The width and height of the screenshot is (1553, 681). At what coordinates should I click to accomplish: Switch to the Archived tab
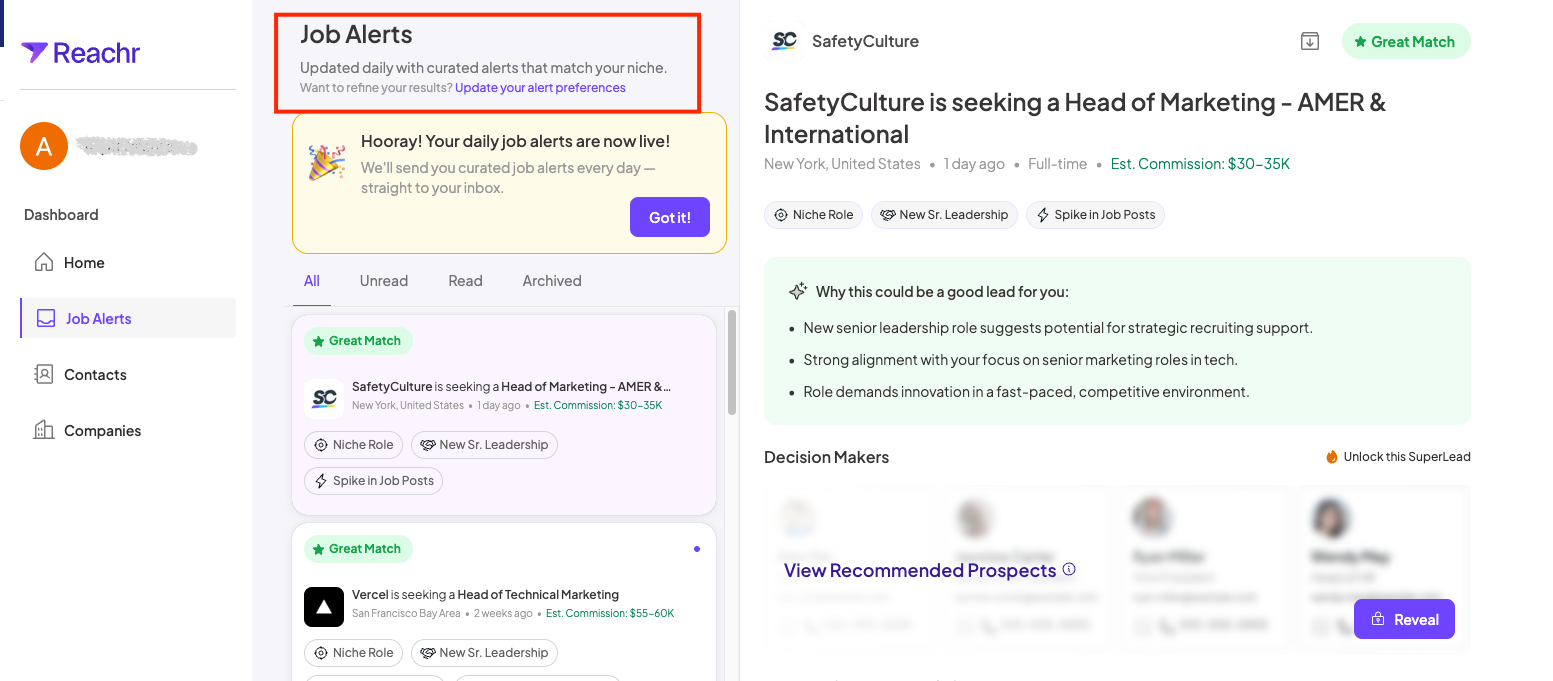point(552,281)
